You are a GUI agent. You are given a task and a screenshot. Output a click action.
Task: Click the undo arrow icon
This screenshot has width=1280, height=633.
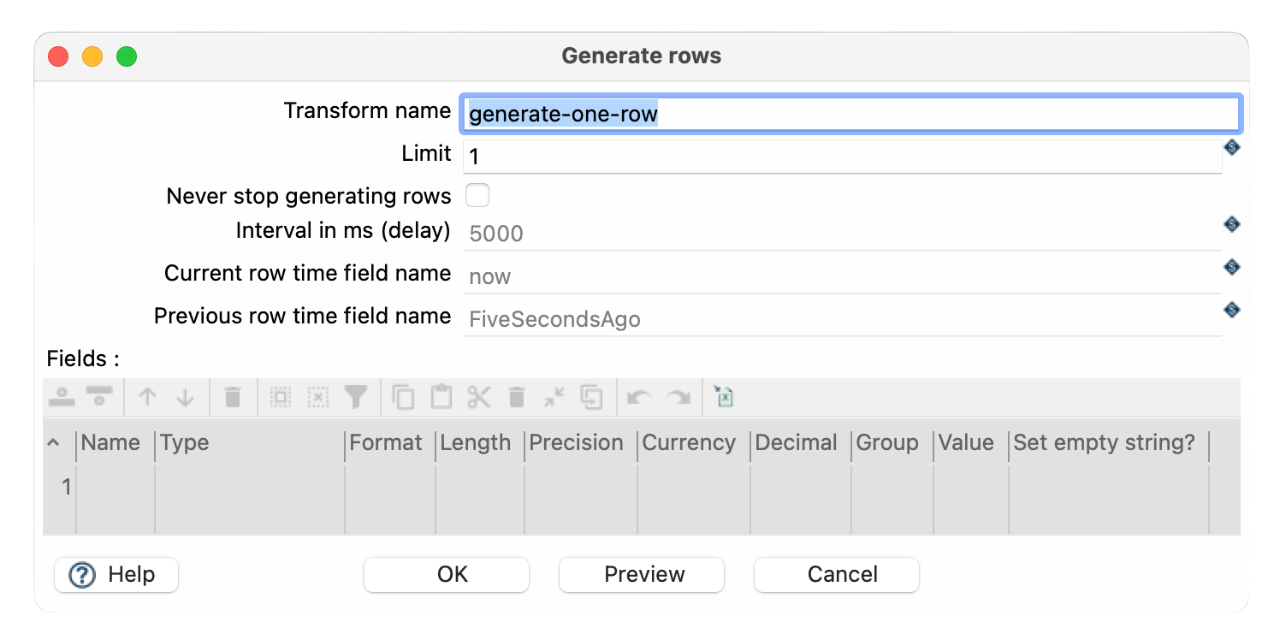coord(639,397)
